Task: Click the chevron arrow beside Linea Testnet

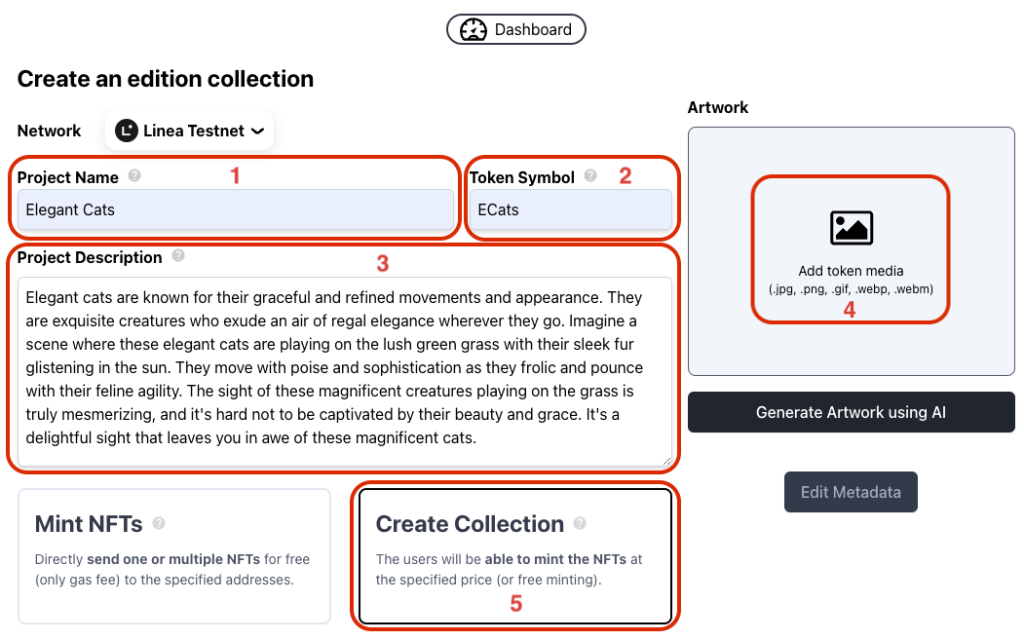Action: coord(258,130)
